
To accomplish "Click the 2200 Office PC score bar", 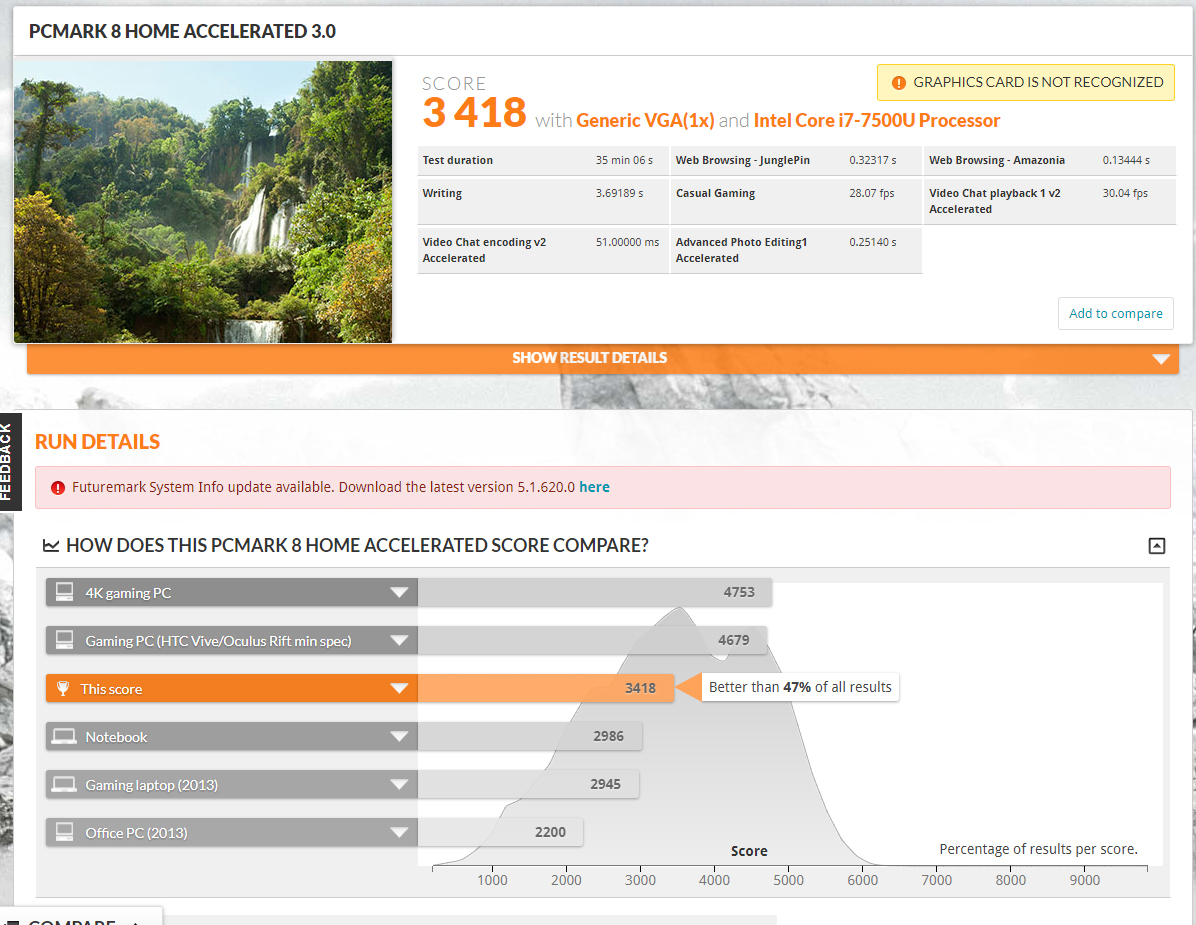I will click(x=500, y=833).
